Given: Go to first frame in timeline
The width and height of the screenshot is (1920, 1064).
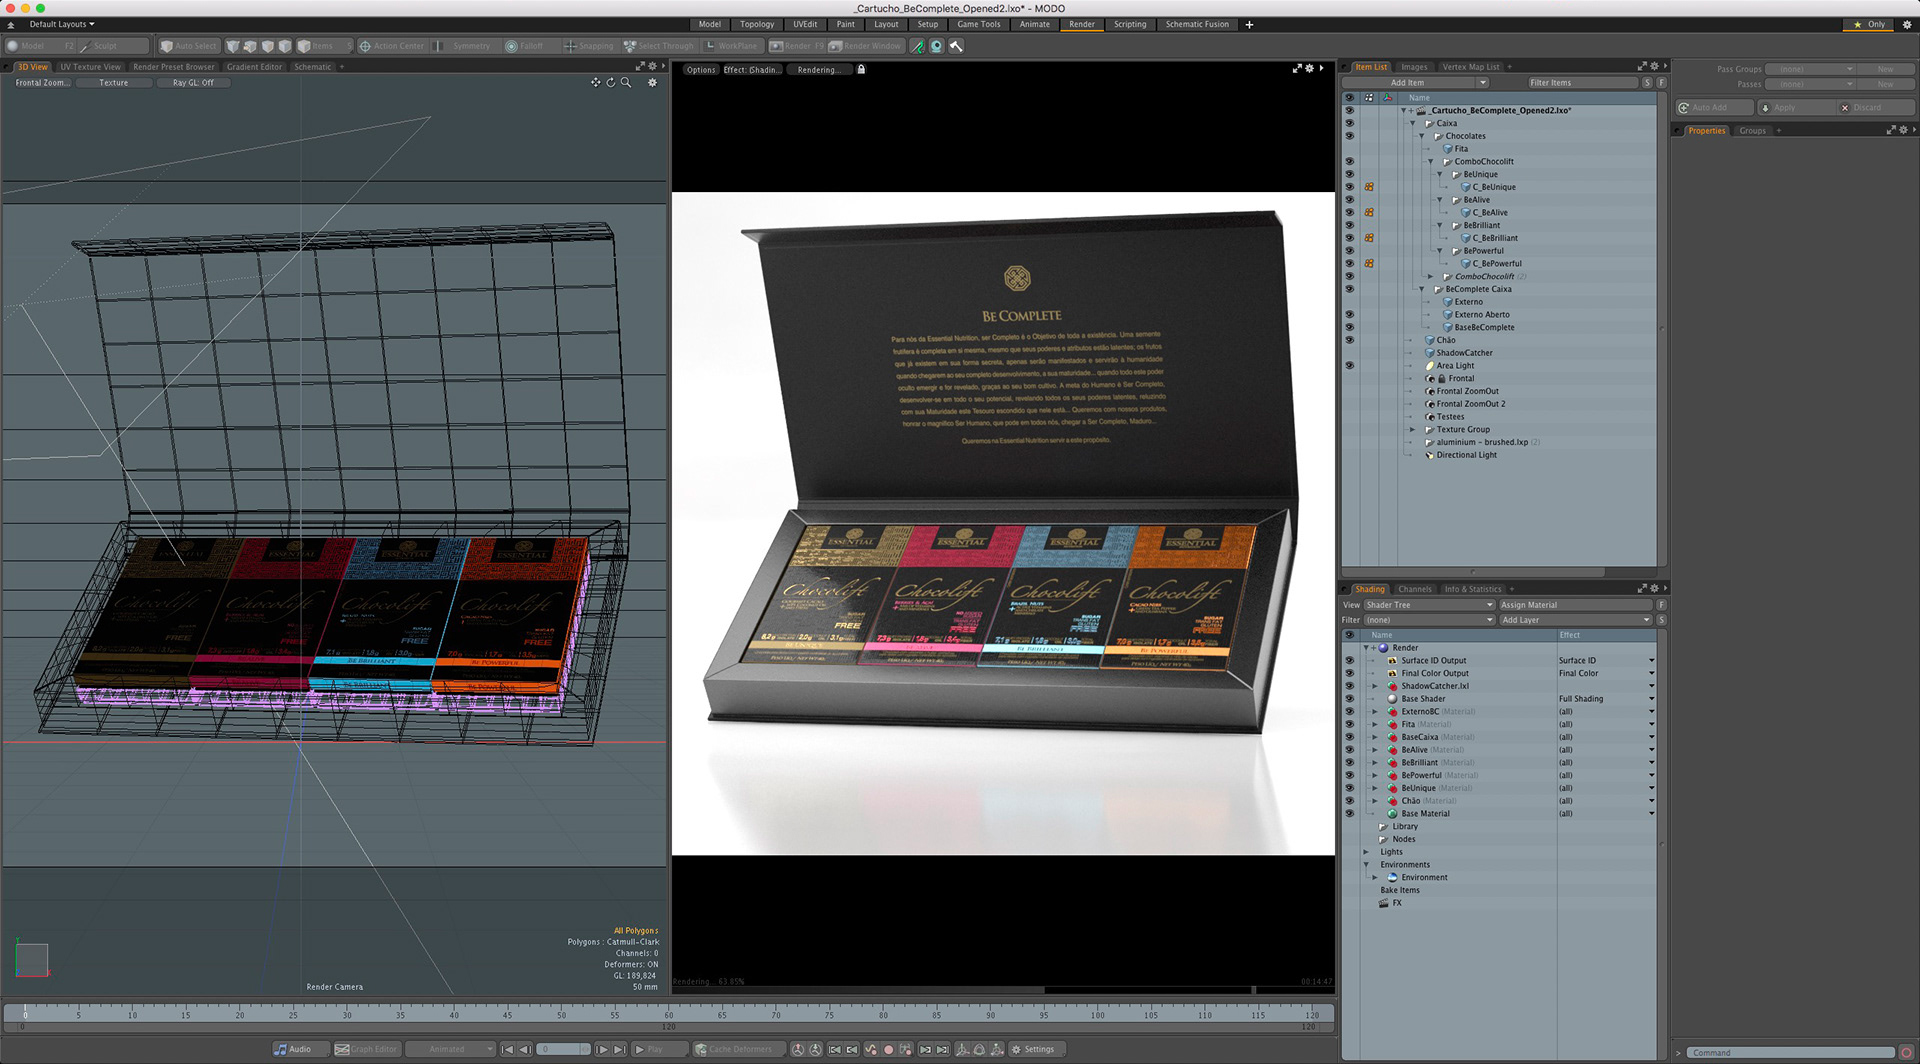Looking at the screenshot, I should pyautogui.click(x=508, y=1050).
